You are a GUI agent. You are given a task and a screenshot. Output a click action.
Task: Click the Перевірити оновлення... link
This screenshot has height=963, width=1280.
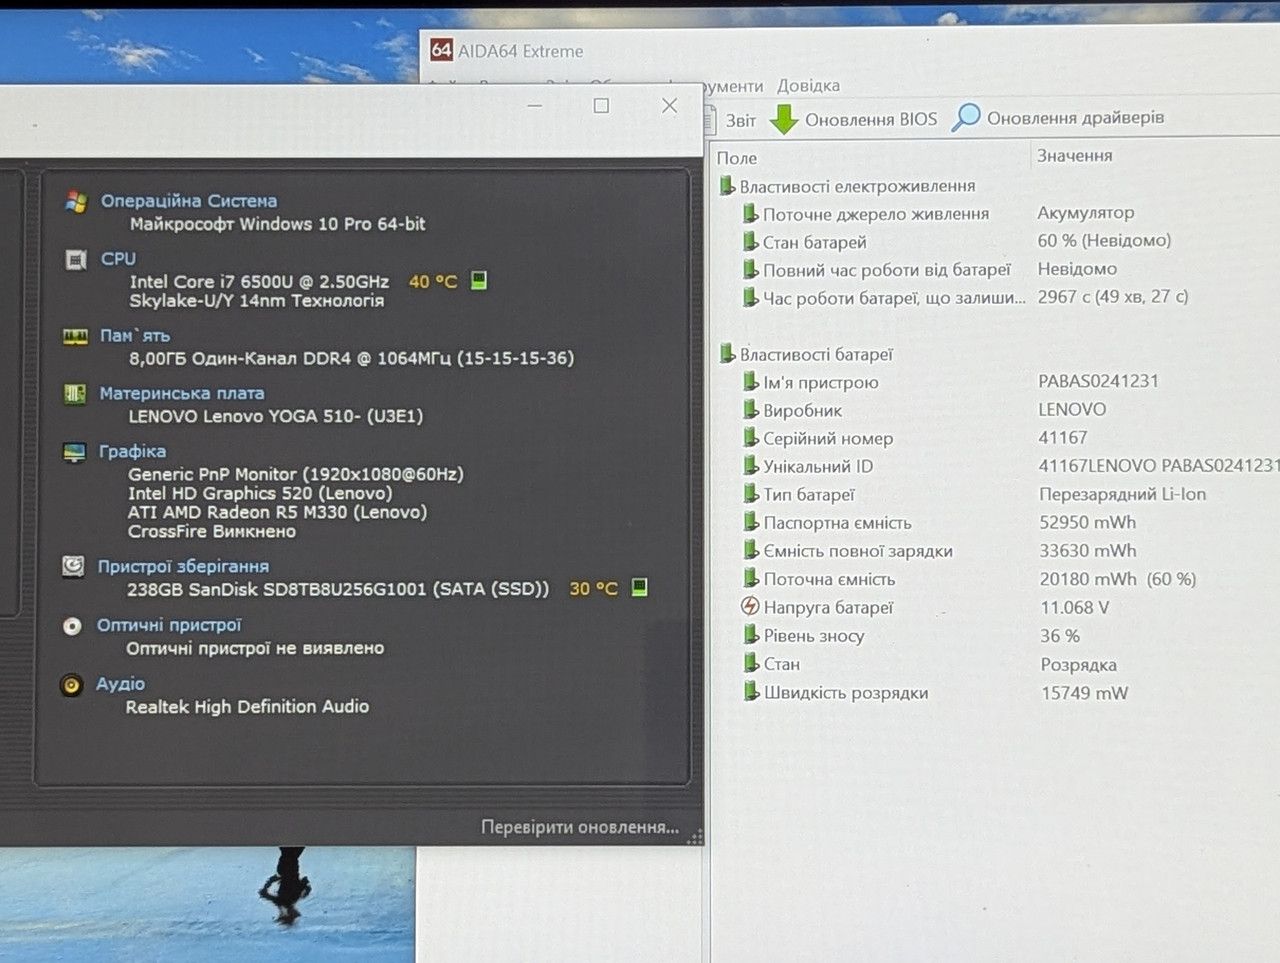[580, 827]
